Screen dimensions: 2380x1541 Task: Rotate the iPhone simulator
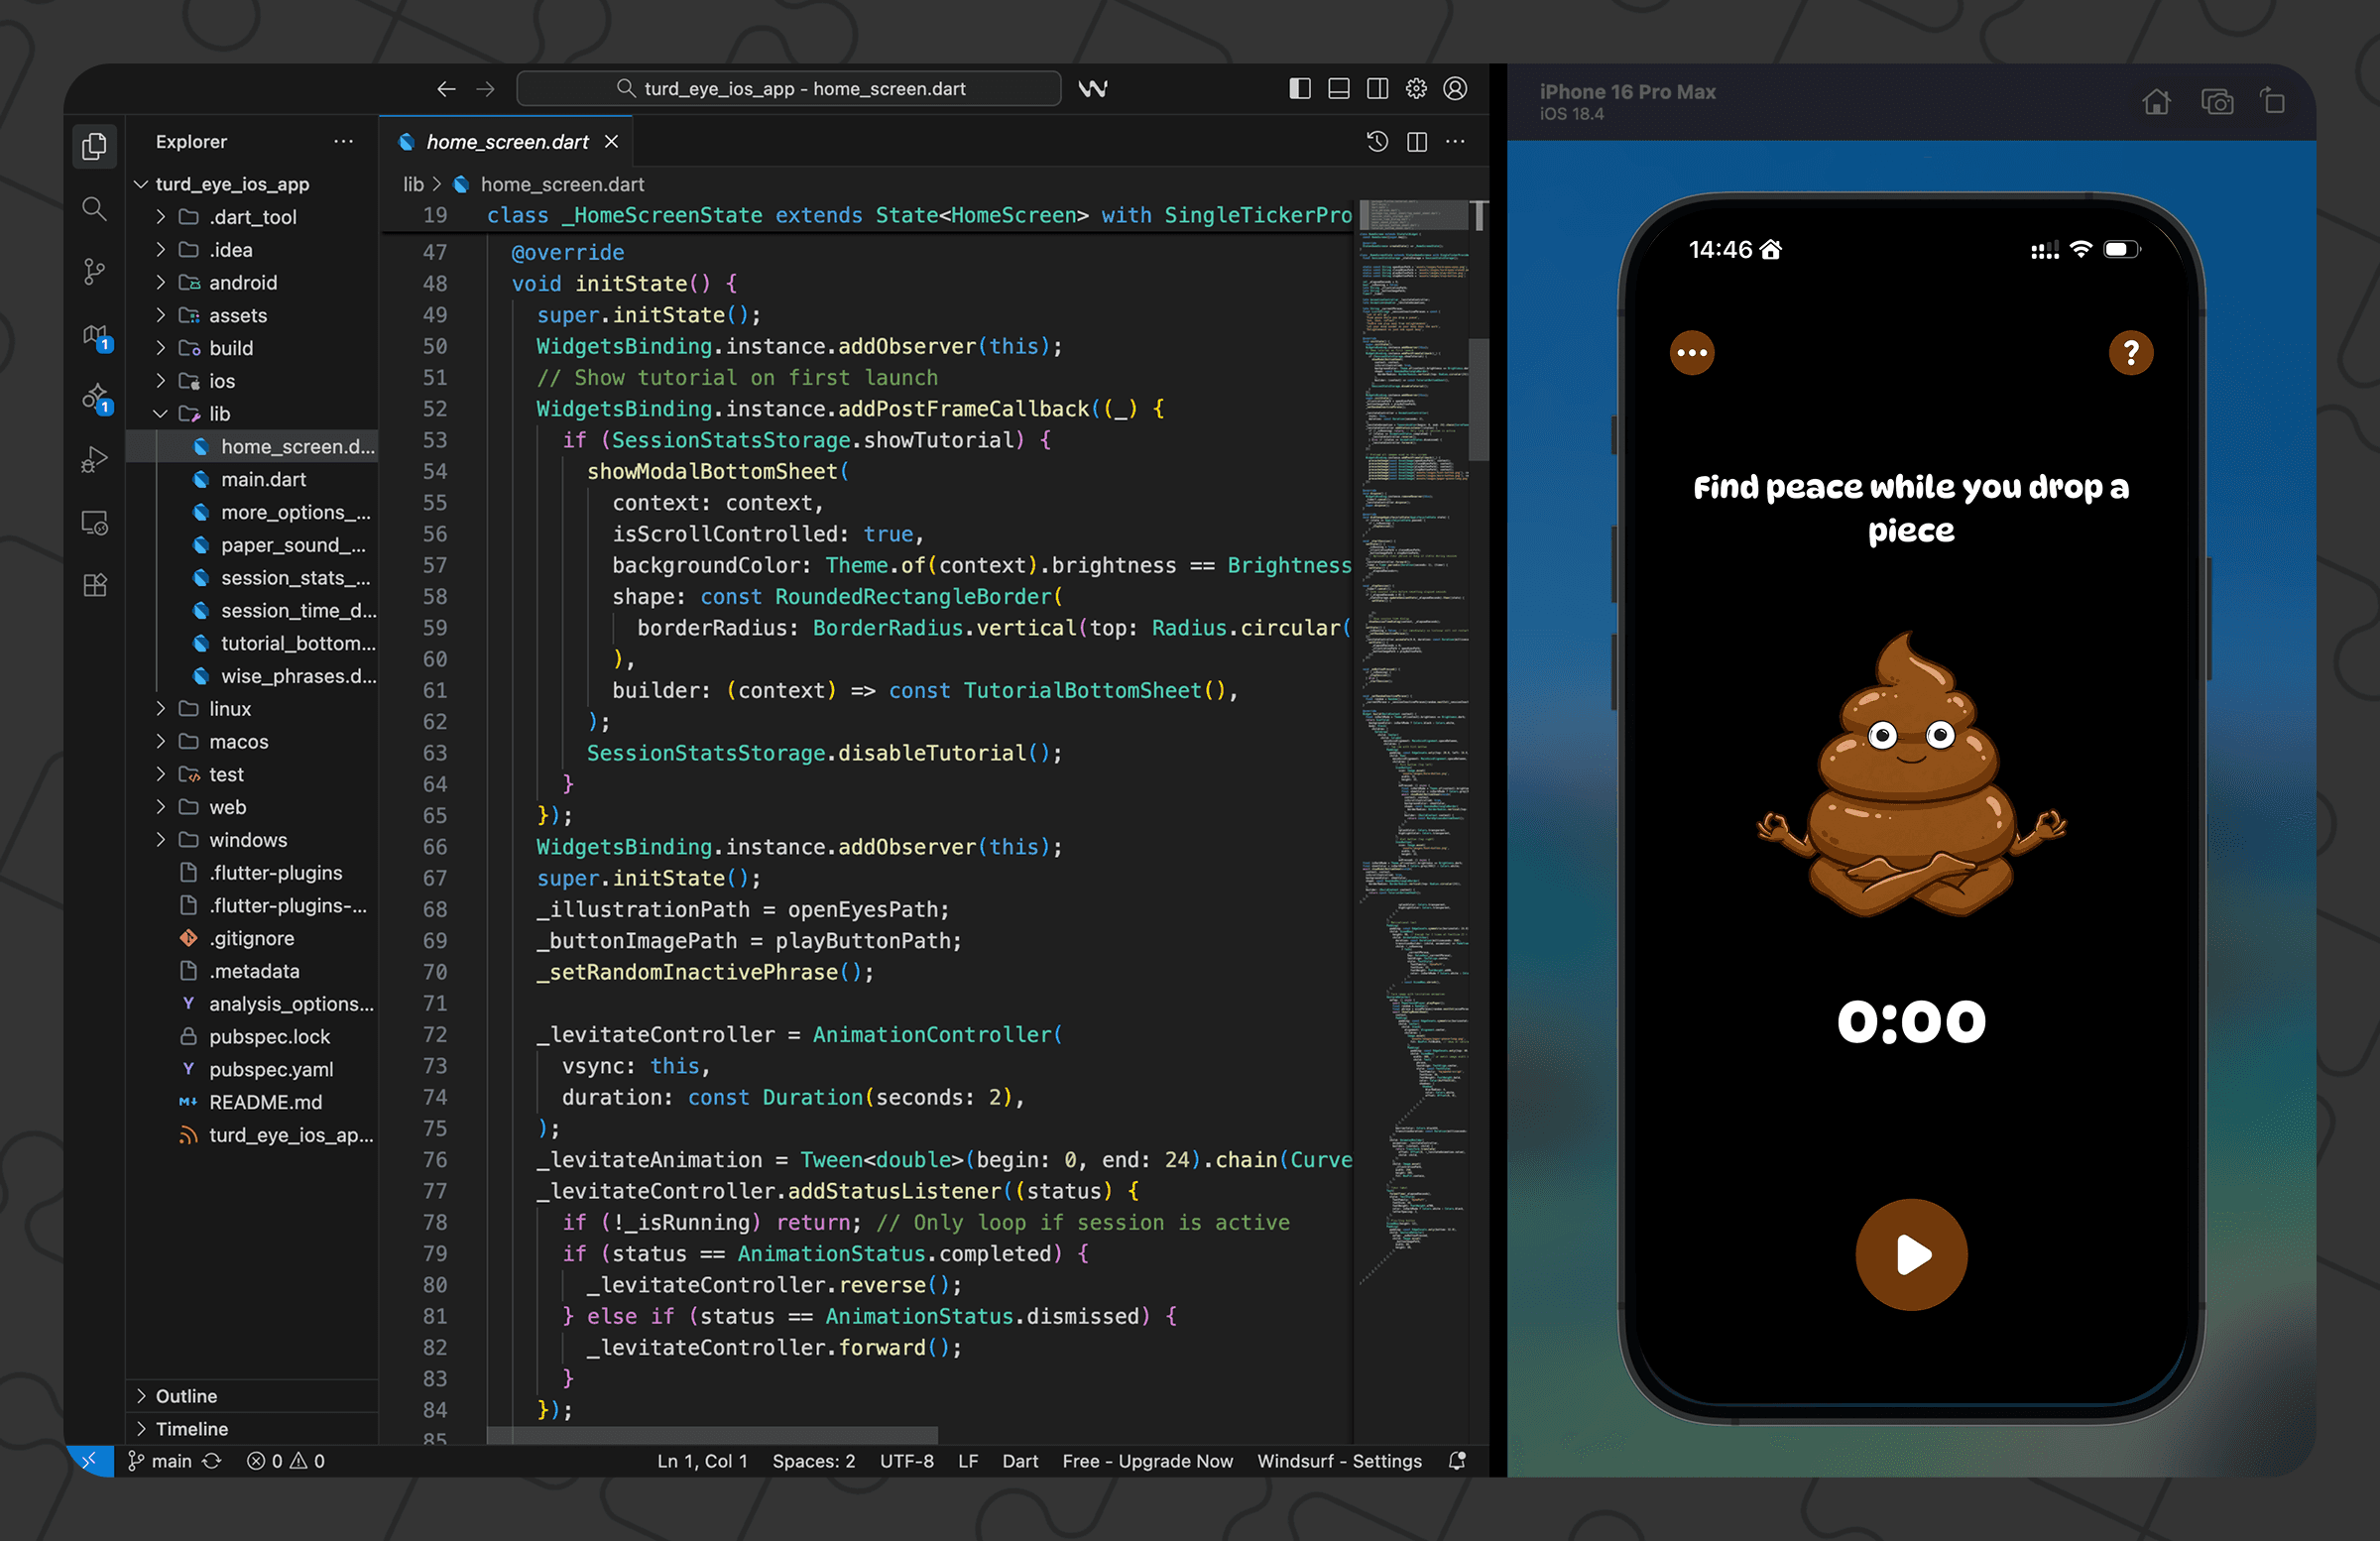(x=2271, y=102)
